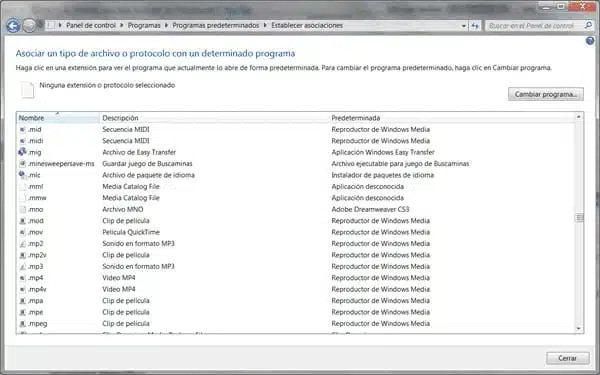Click the scrollbar down arrow
Image resolution: width=600 pixels, height=375 pixels.
[x=579, y=329]
